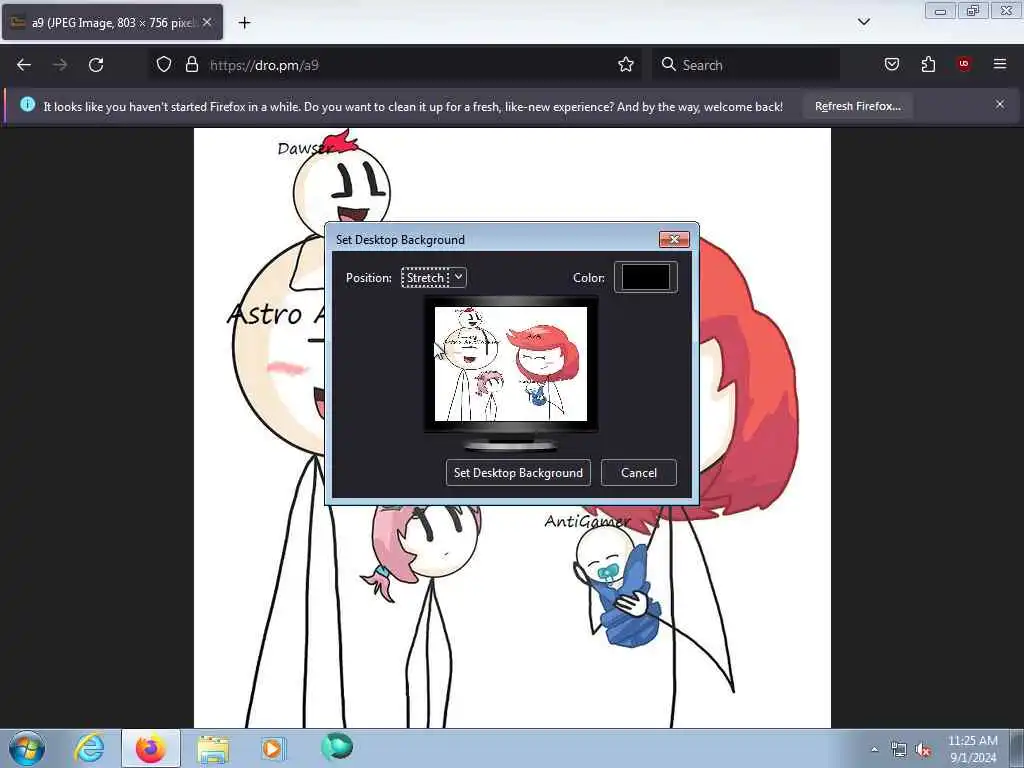1024x768 pixels.
Task: List all tabs with the chevron
Action: pos(863,22)
